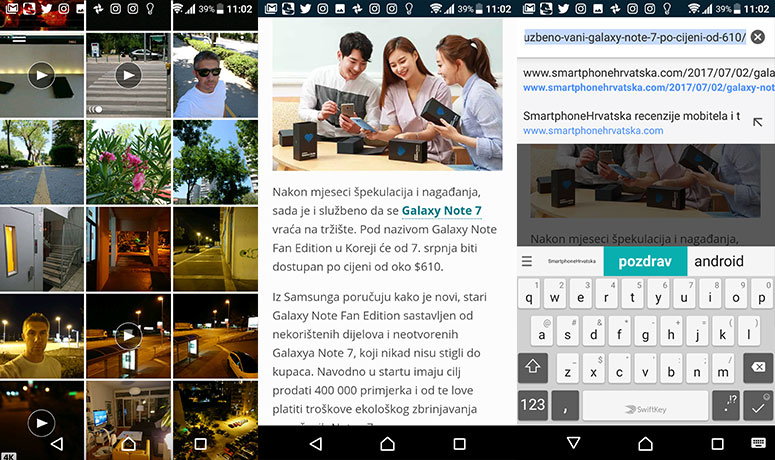Tap the highlighted URL text in address bar
Image resolution: width=775 pixels, height=460 pixels.
635,37
